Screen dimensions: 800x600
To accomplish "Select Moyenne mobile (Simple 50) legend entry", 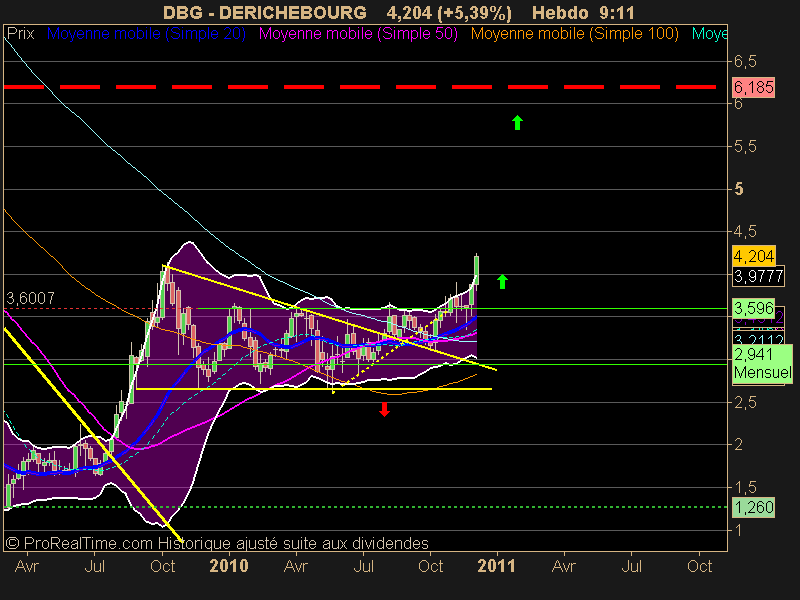I will [x=358, y=34].
